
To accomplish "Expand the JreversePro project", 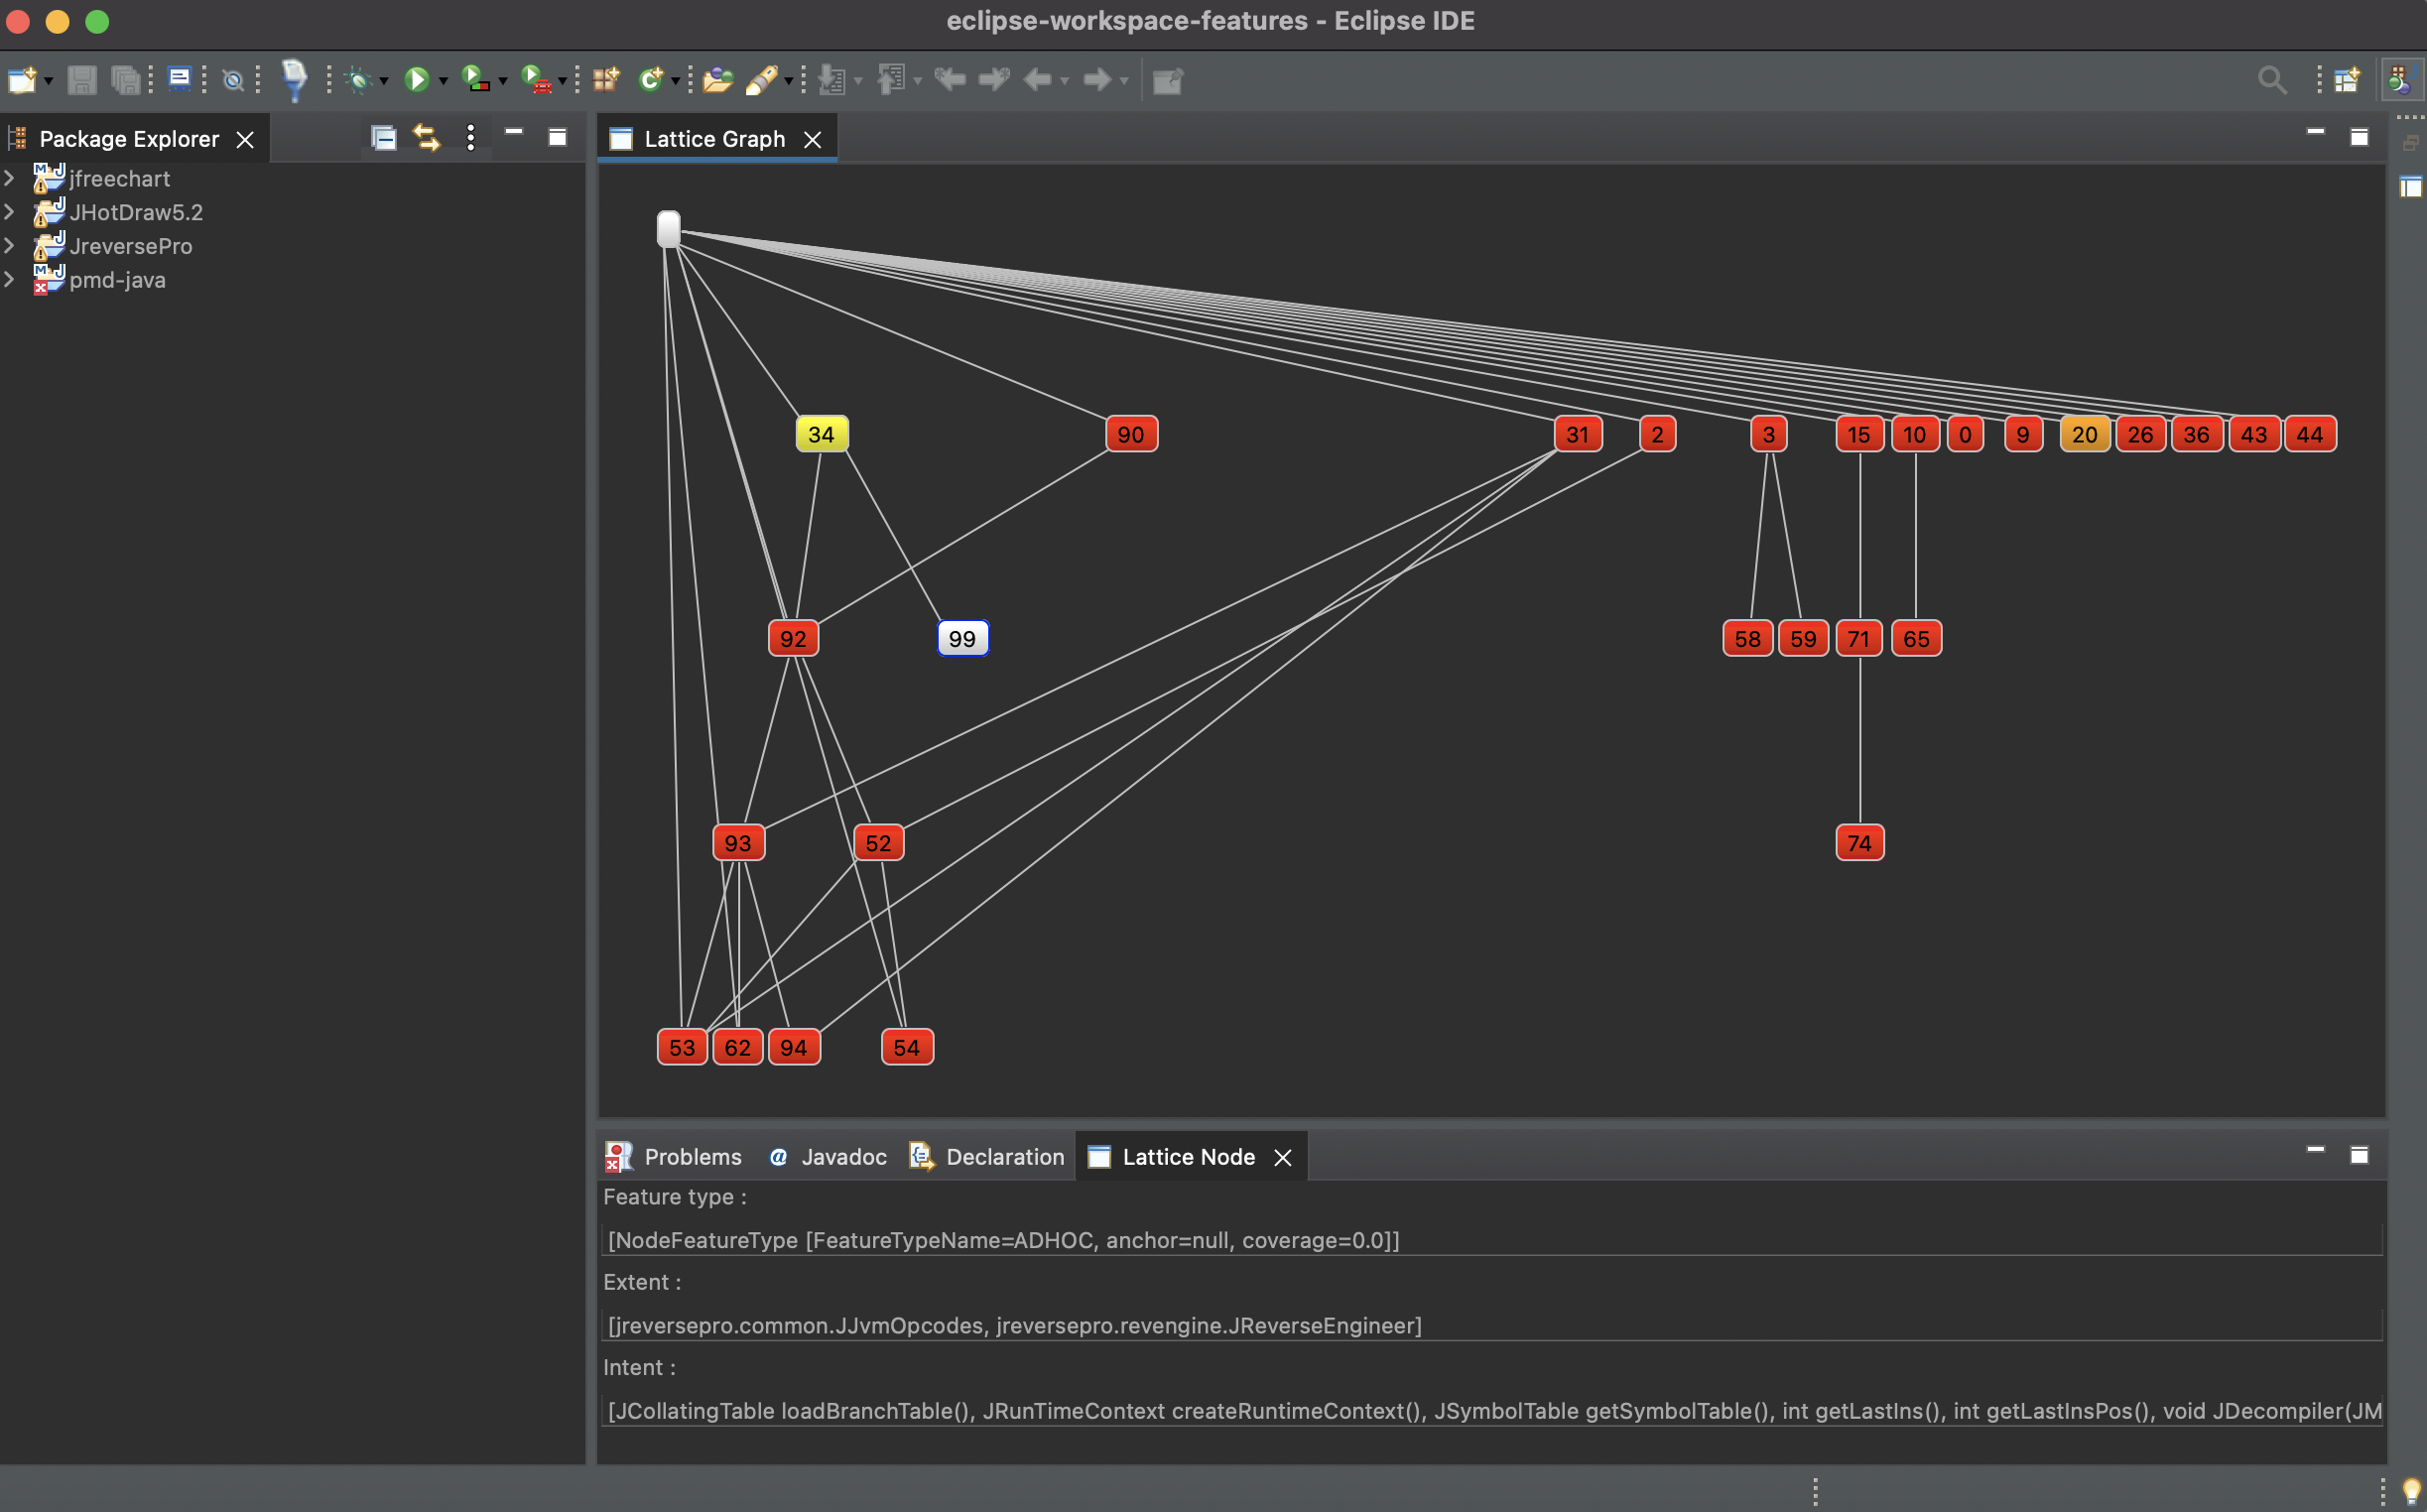I will pyautogui.click(x=10, y=245).
